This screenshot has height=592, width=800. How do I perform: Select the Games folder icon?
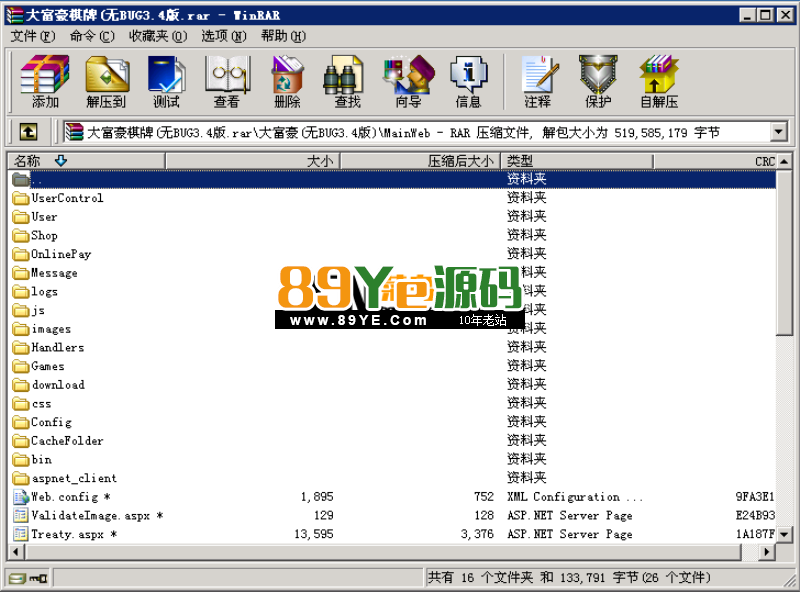point(21,366)
